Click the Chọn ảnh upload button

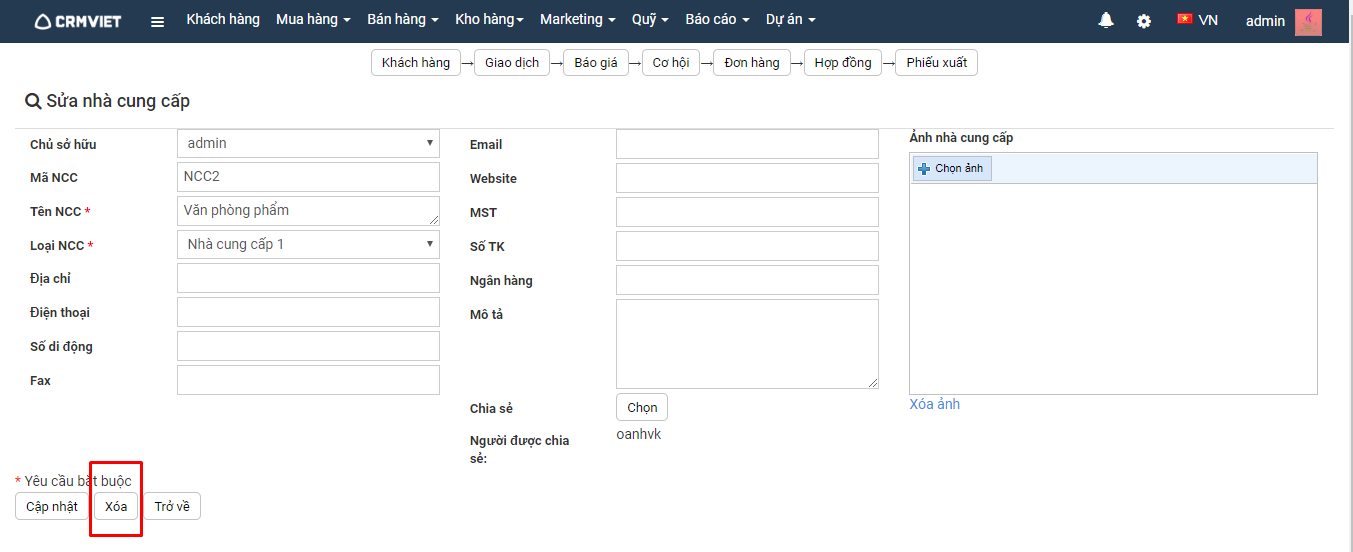(x=951, y=169)
